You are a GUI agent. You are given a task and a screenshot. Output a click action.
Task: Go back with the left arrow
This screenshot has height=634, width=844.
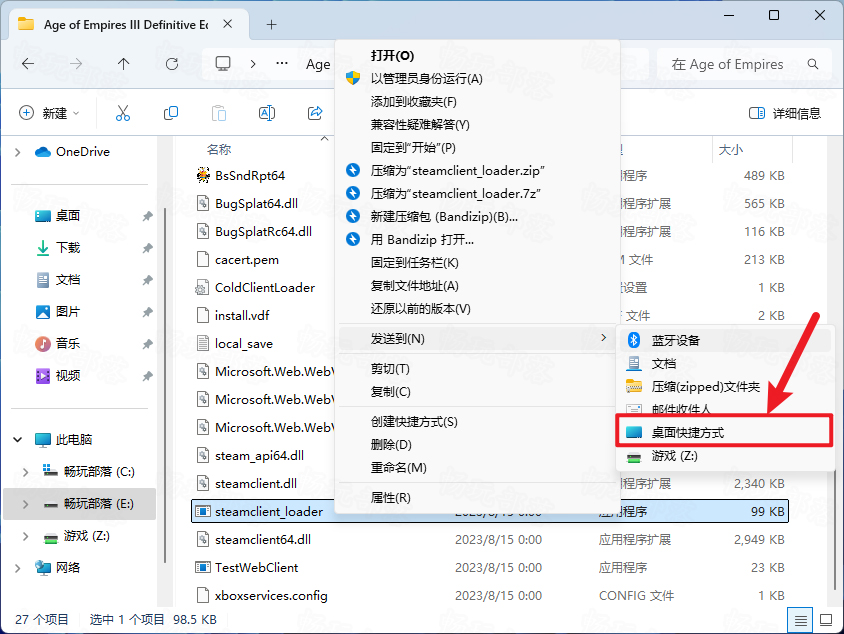[28, 64]
